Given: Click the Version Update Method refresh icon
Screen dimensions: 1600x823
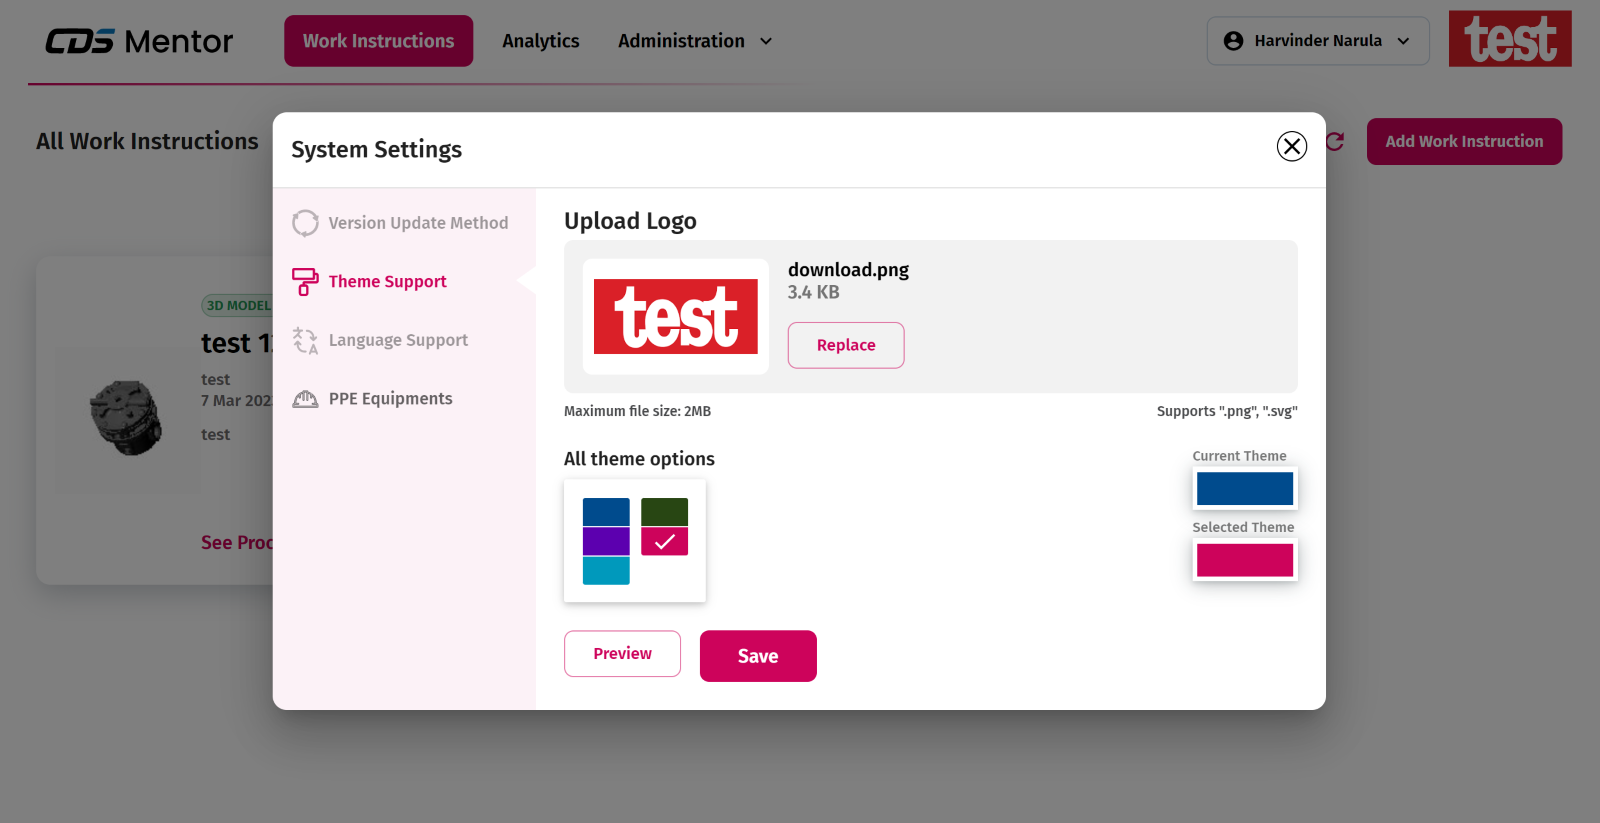Looking at the screenshot, I should (305, 223).
